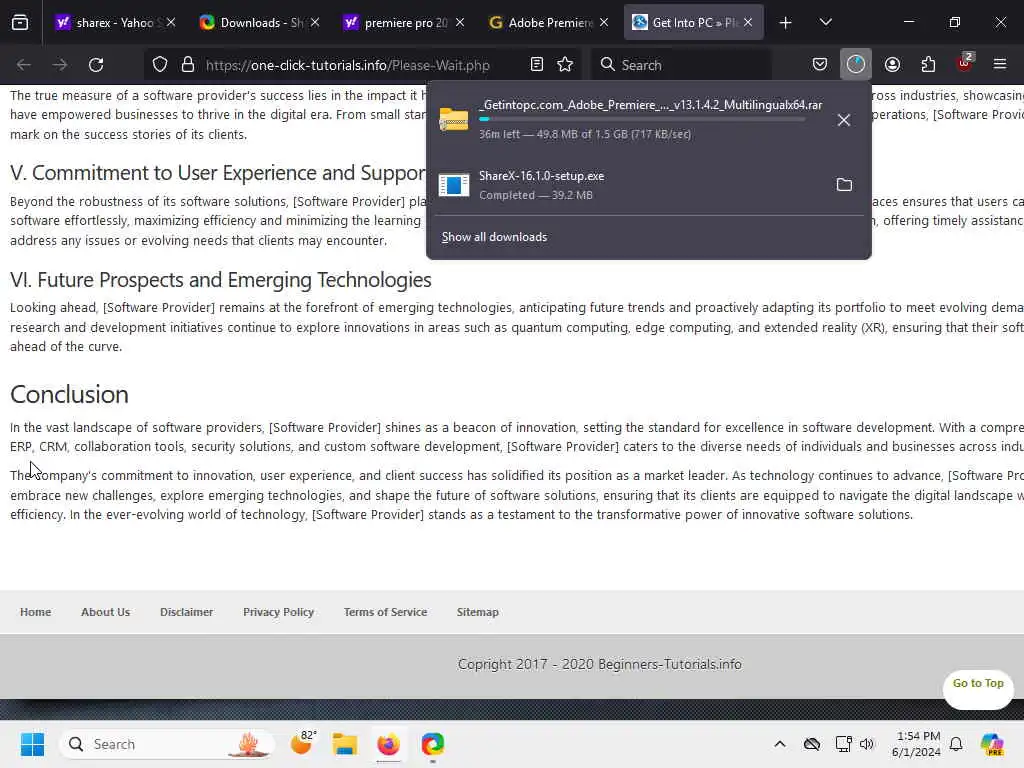
Task: Expand the hidden system tray icons
Action: pos(780,744)
